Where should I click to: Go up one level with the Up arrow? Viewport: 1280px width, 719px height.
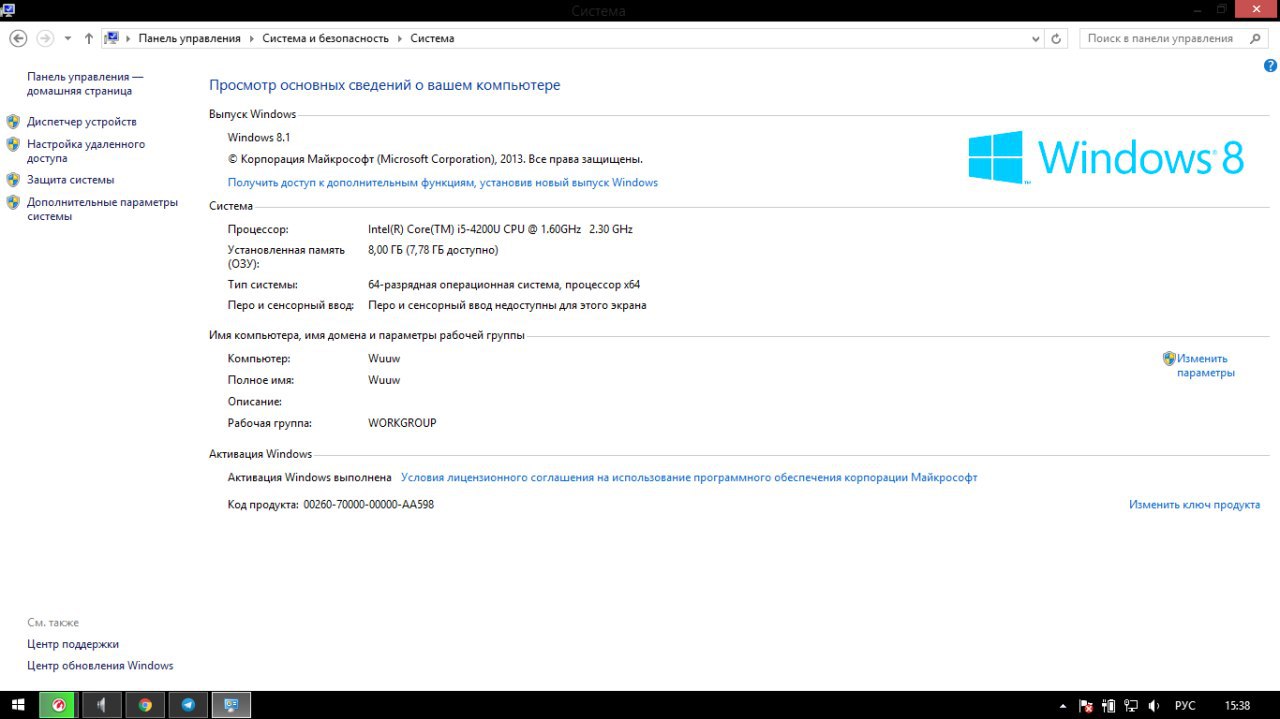click(x=89, y=38)
